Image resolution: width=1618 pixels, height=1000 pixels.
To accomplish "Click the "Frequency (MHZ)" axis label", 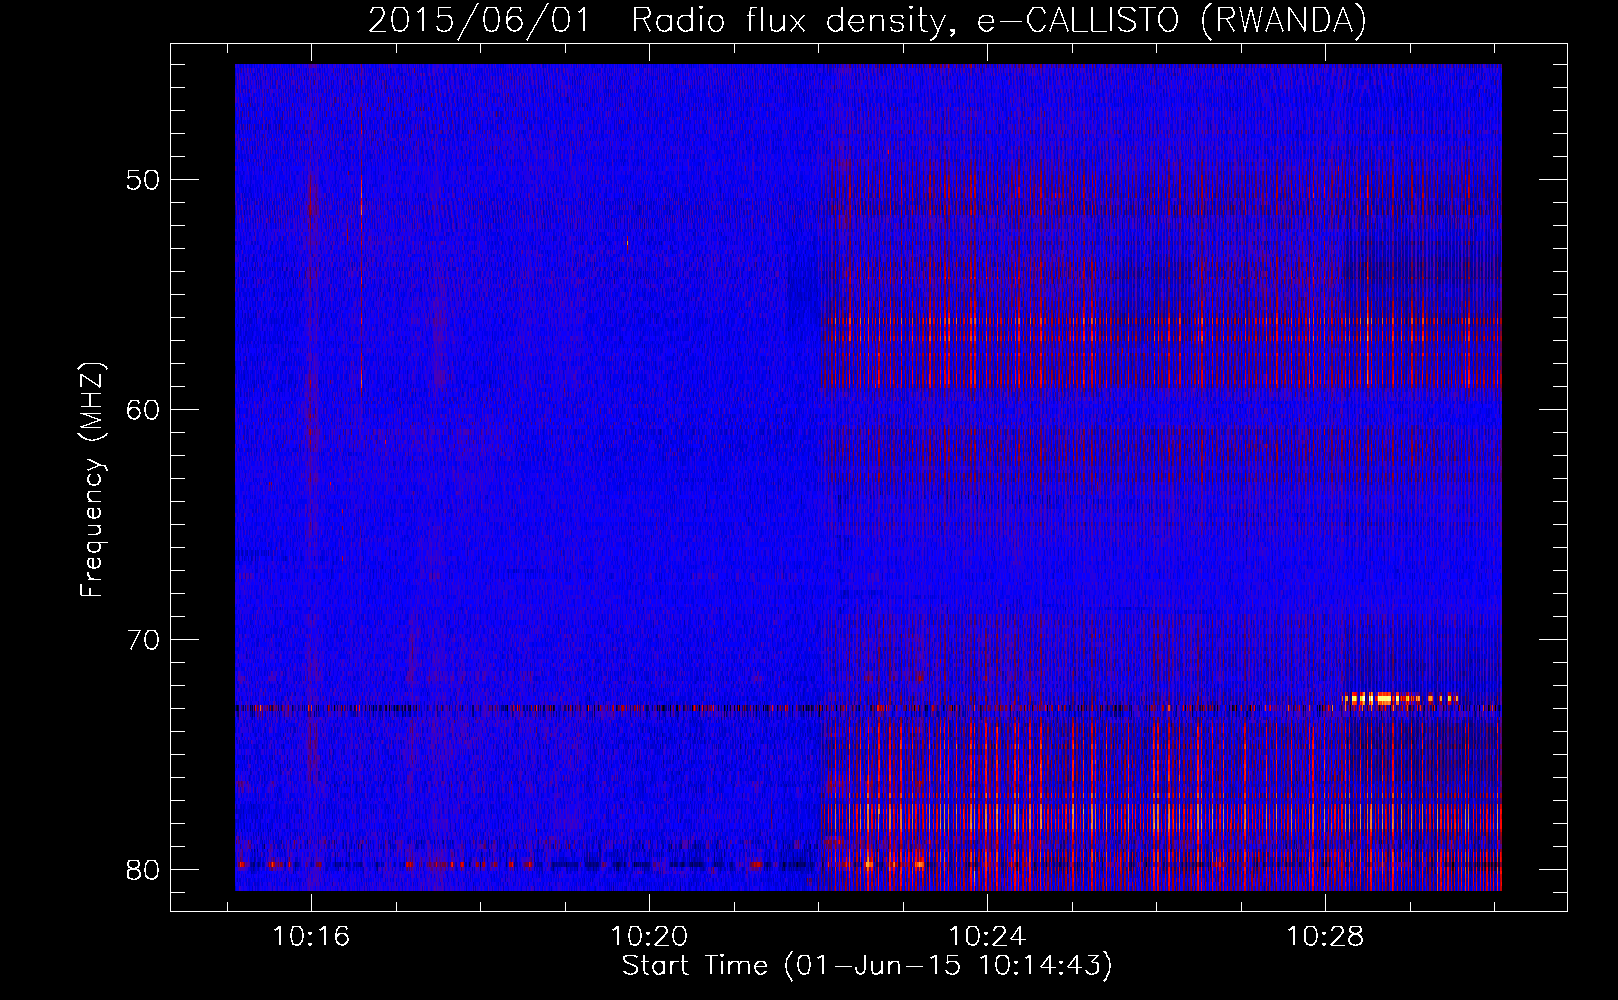I will click(x=92, y=480).
